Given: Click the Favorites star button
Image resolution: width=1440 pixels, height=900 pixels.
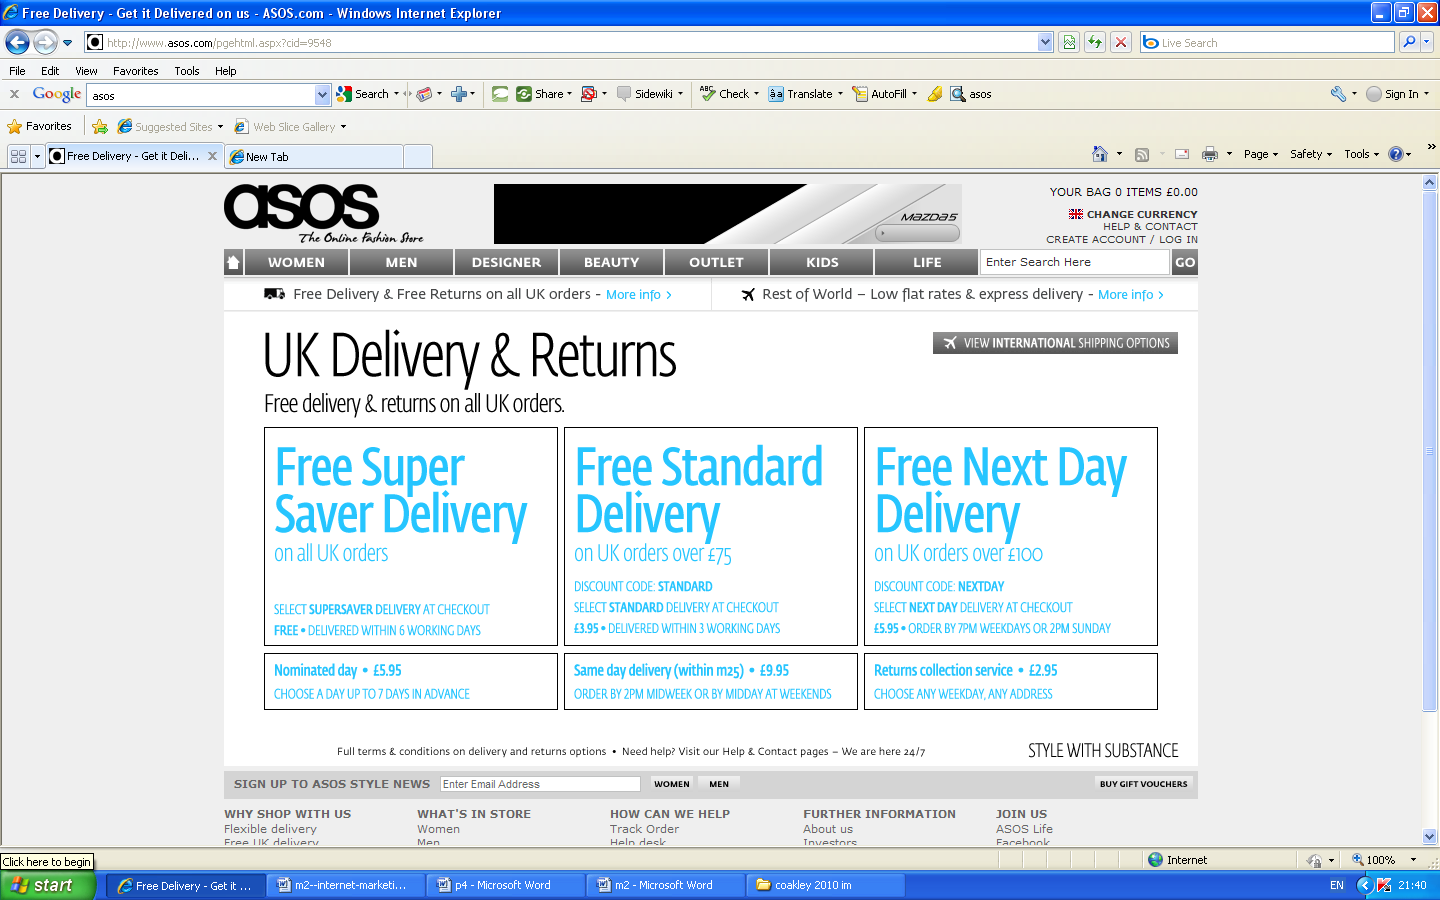Looking at the screenshot, I should point(40,126).
